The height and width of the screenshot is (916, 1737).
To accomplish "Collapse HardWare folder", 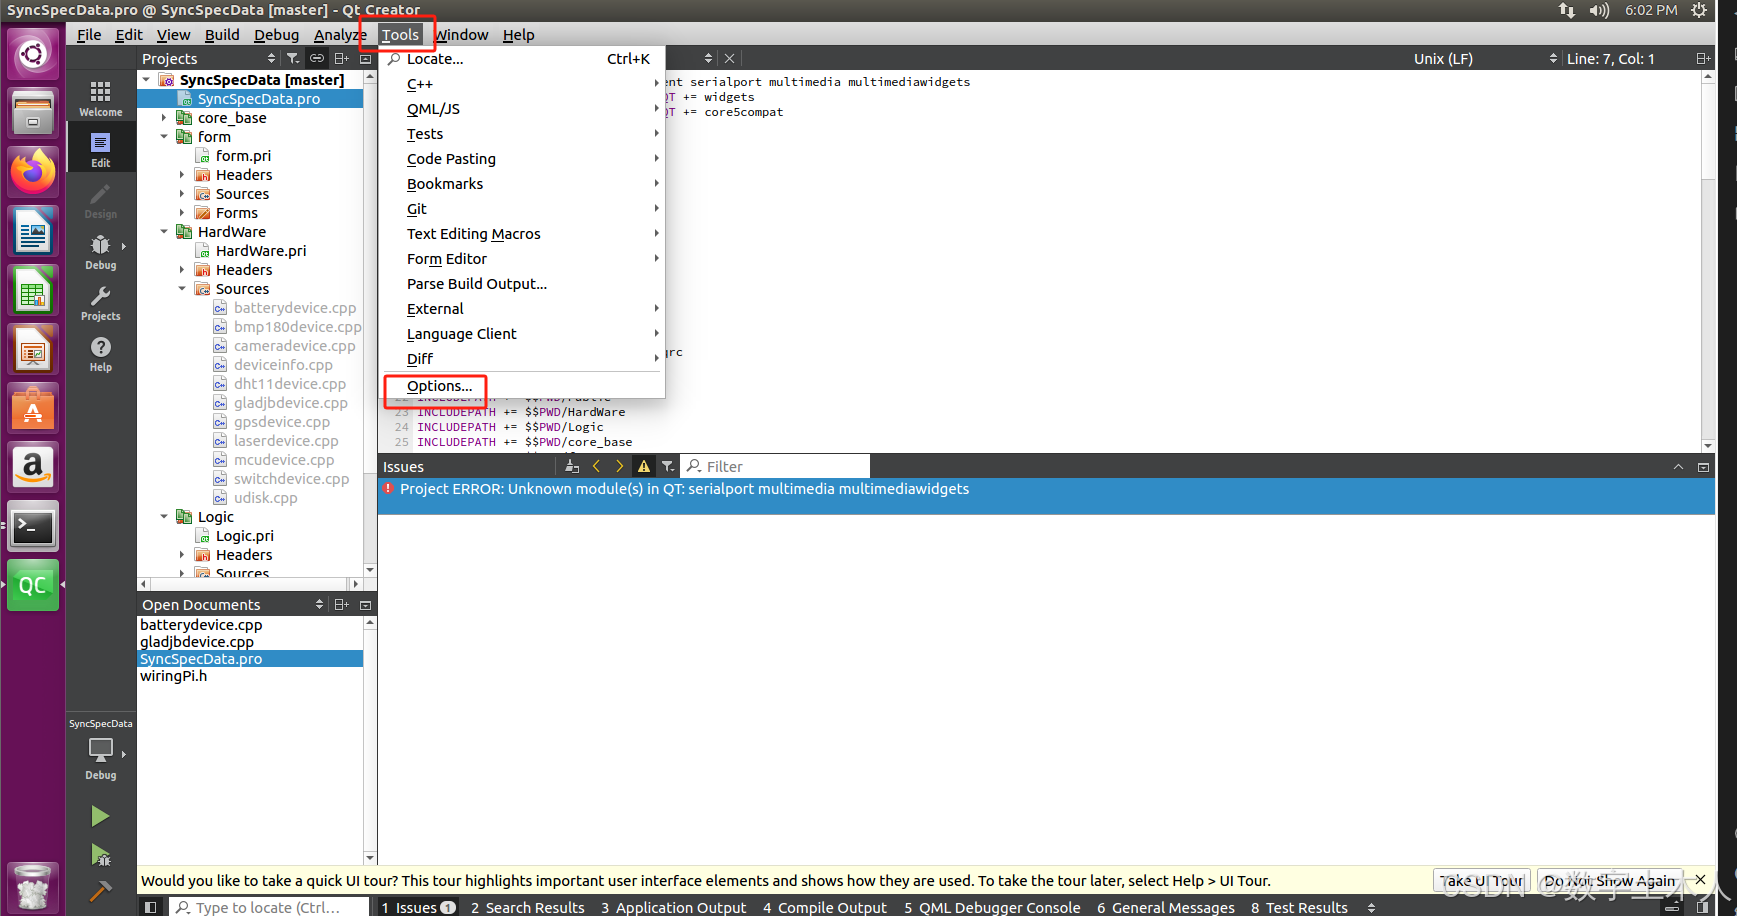I will click(165, 232).
